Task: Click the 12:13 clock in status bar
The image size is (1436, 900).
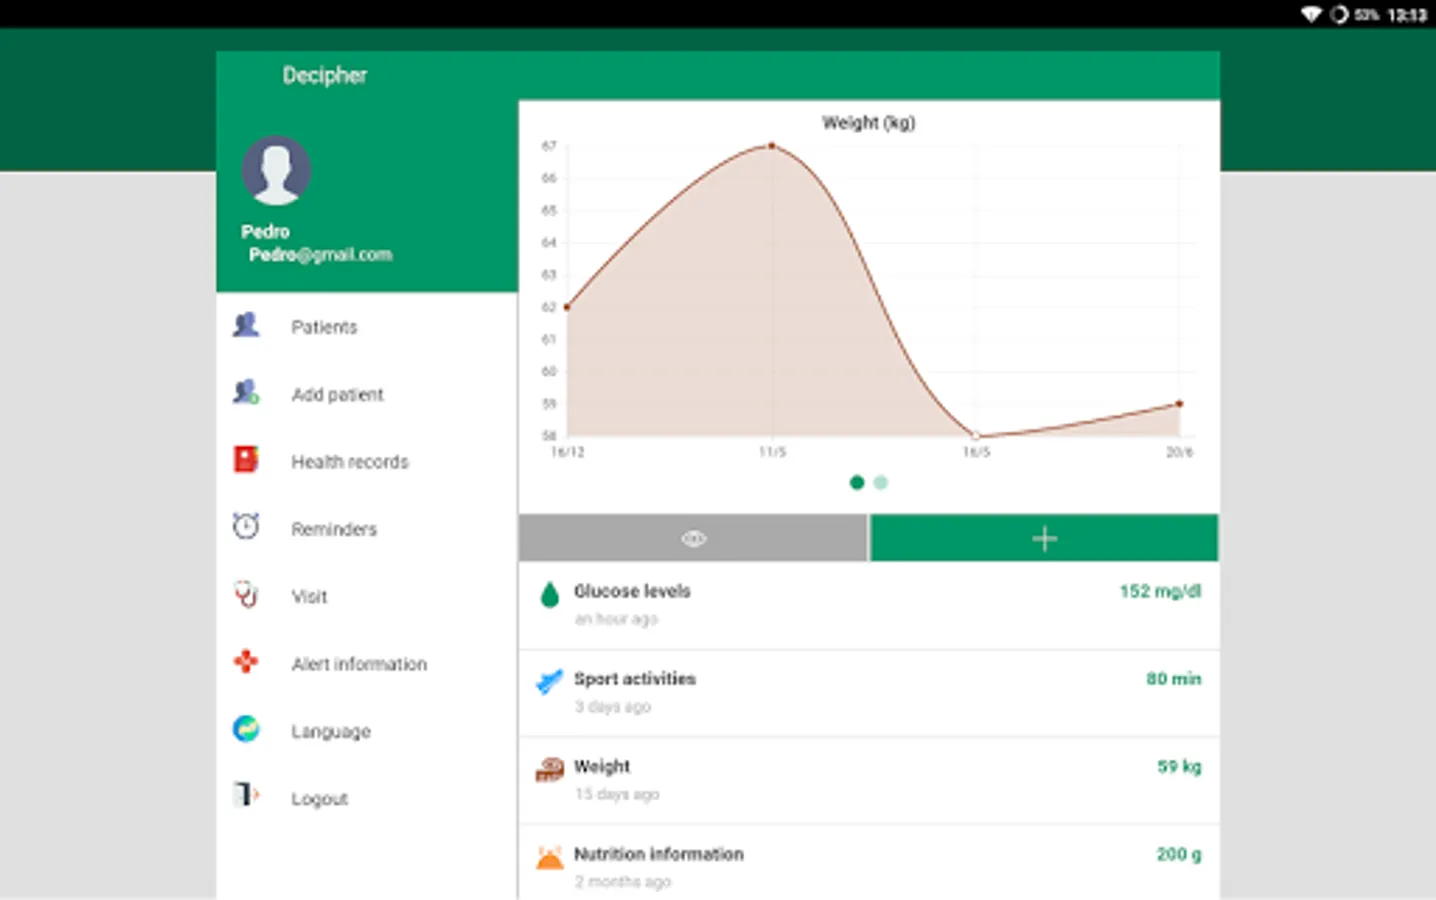Action: (1406, 14)
